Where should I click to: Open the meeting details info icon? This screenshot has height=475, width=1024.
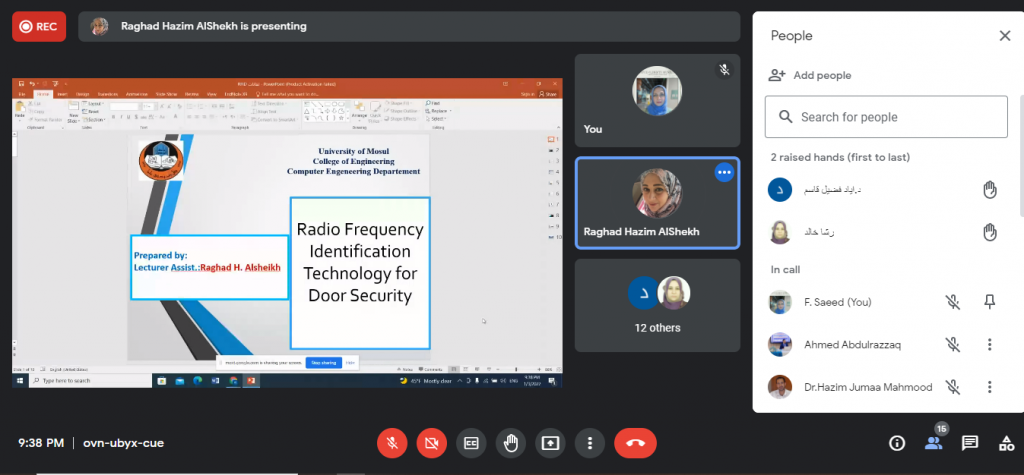coord(897,443)
